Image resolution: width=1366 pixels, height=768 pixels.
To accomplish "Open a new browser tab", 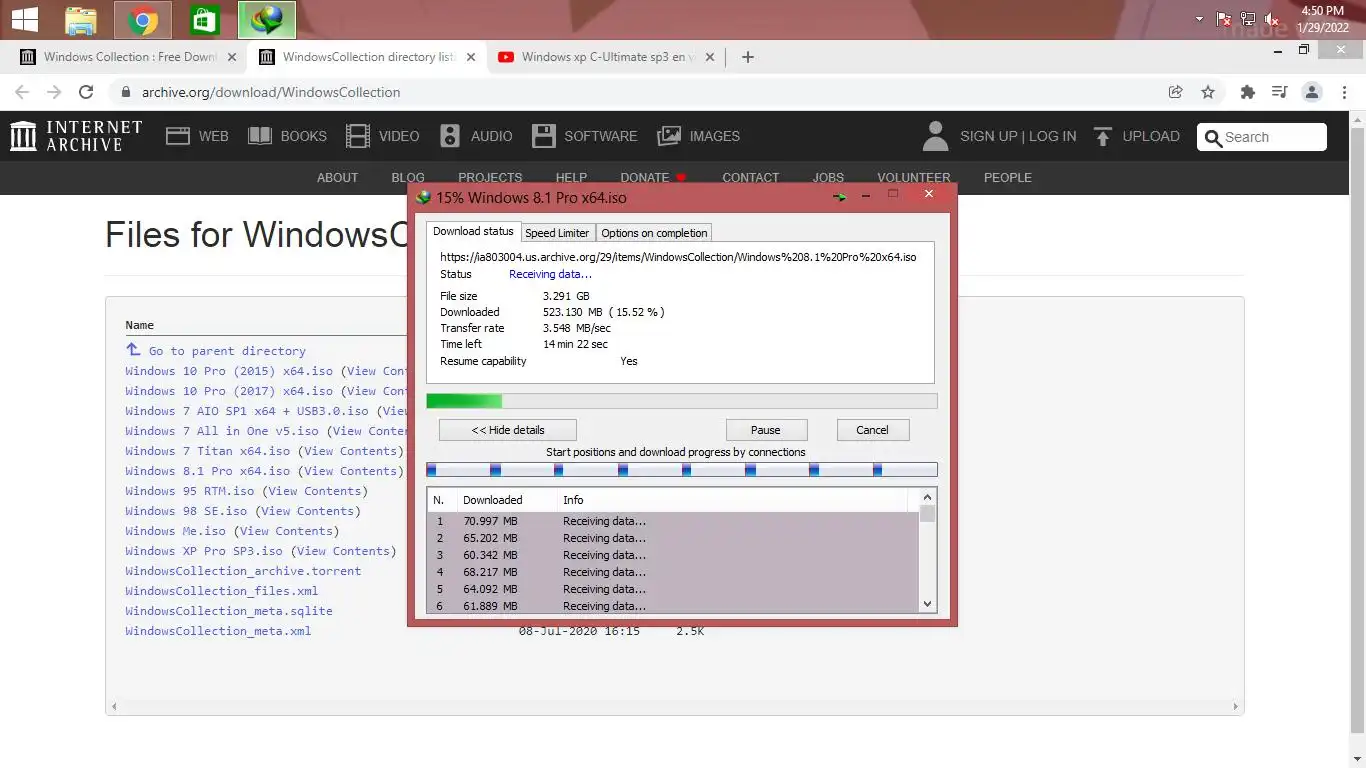I will [x=748, y=57].
